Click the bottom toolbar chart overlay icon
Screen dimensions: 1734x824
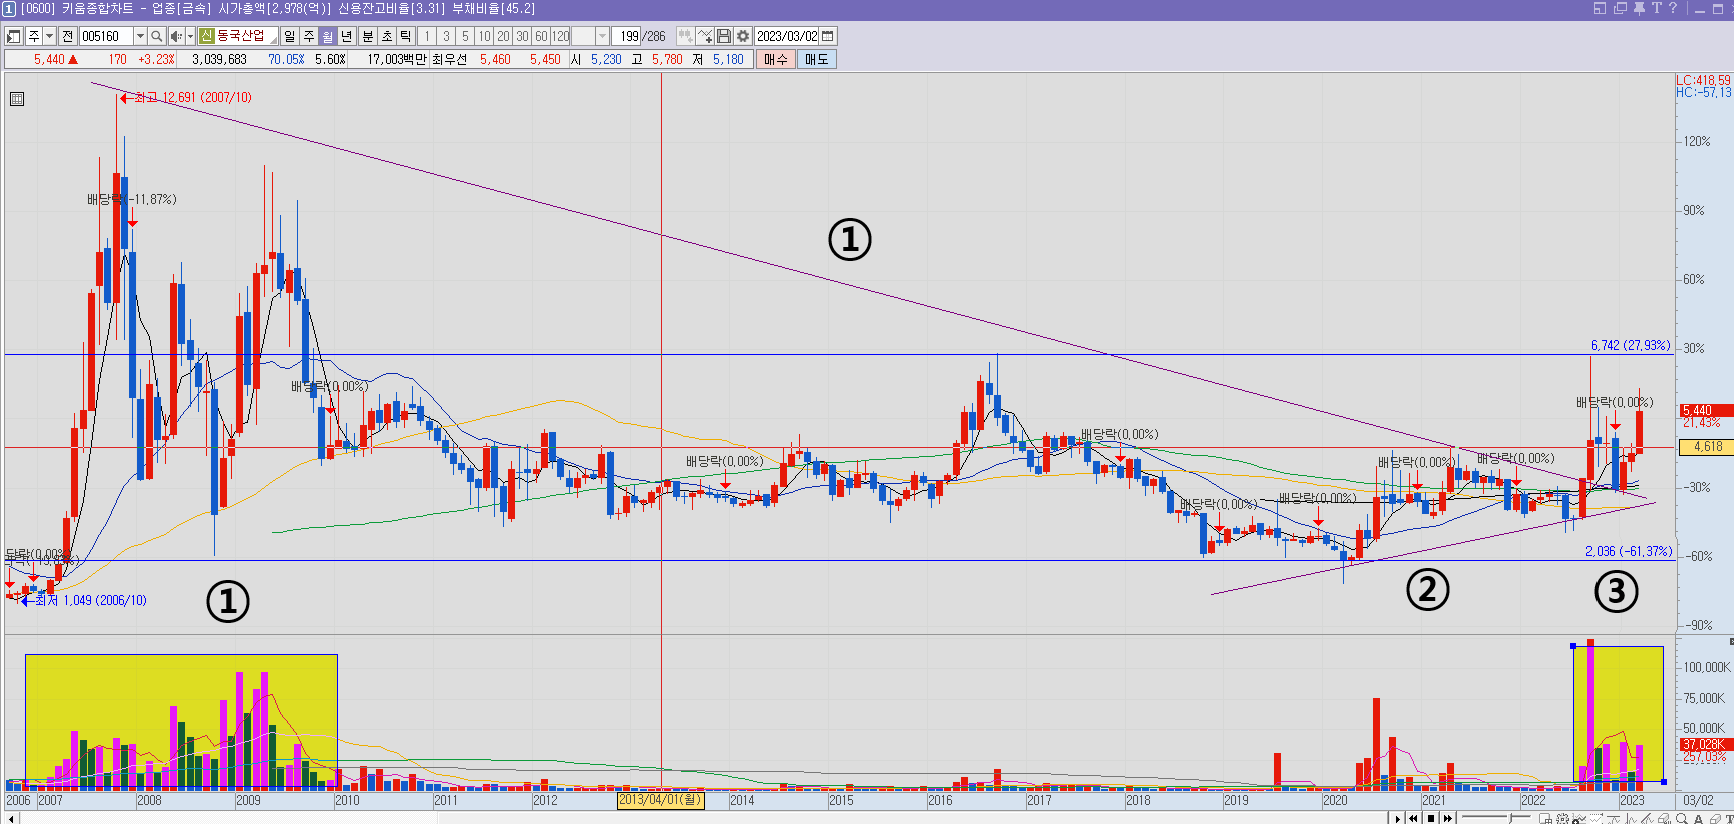pos(1579,818)
